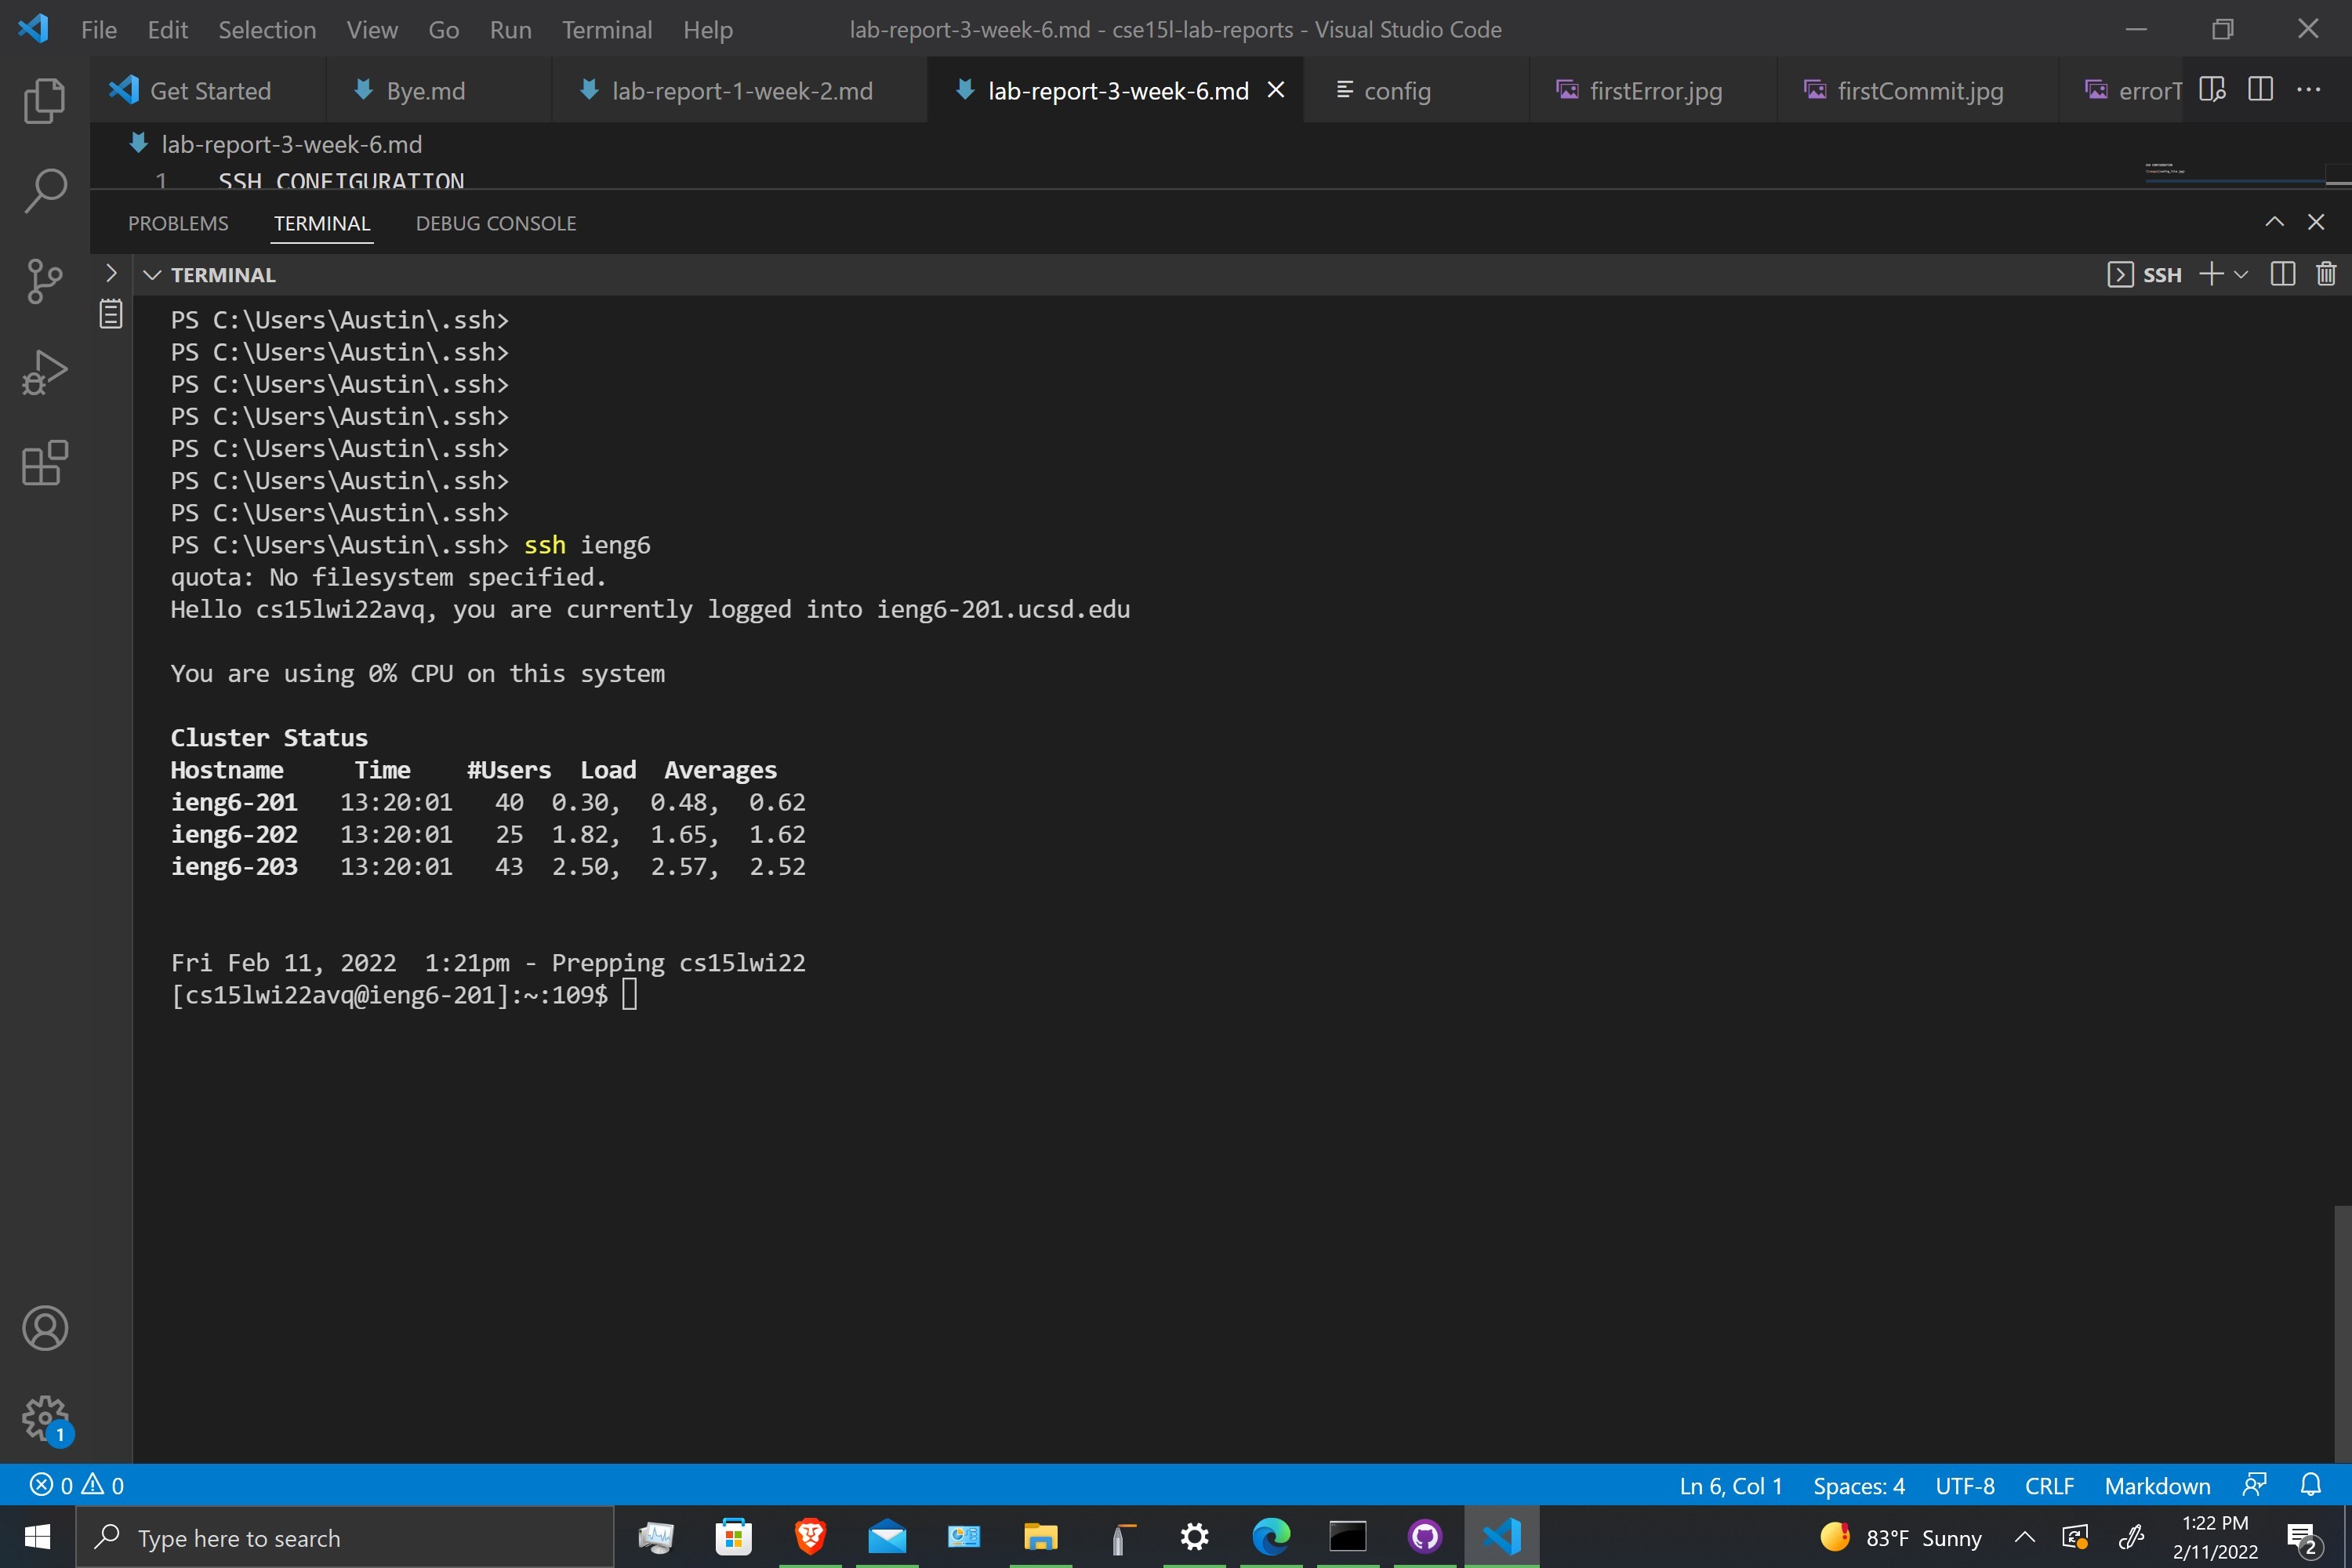Switch to the Get Started tab
The height and width of the screenshot is (1568, 2352).
coord(208,90)
